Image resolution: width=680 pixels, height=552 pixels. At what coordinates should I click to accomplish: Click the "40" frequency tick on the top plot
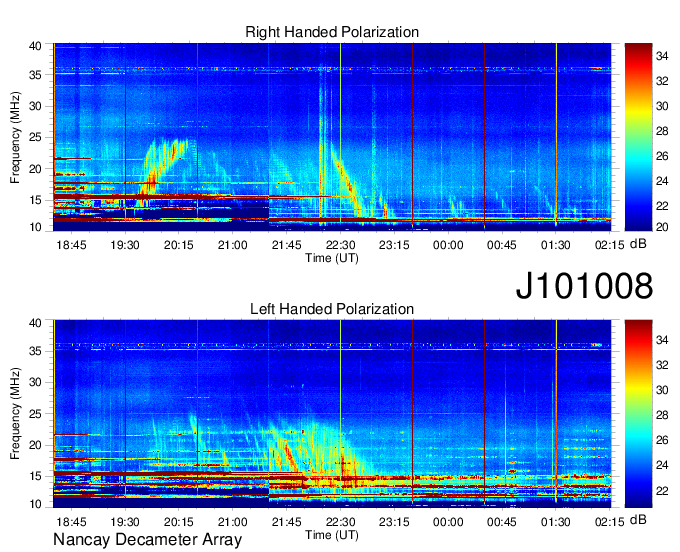(x=35, y=46)
